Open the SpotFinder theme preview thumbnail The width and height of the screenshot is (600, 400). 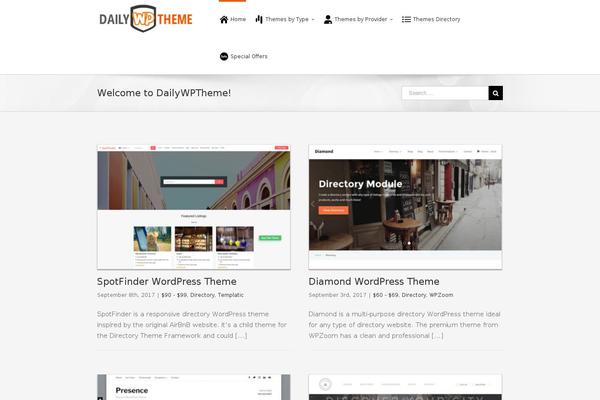[194, 207]
